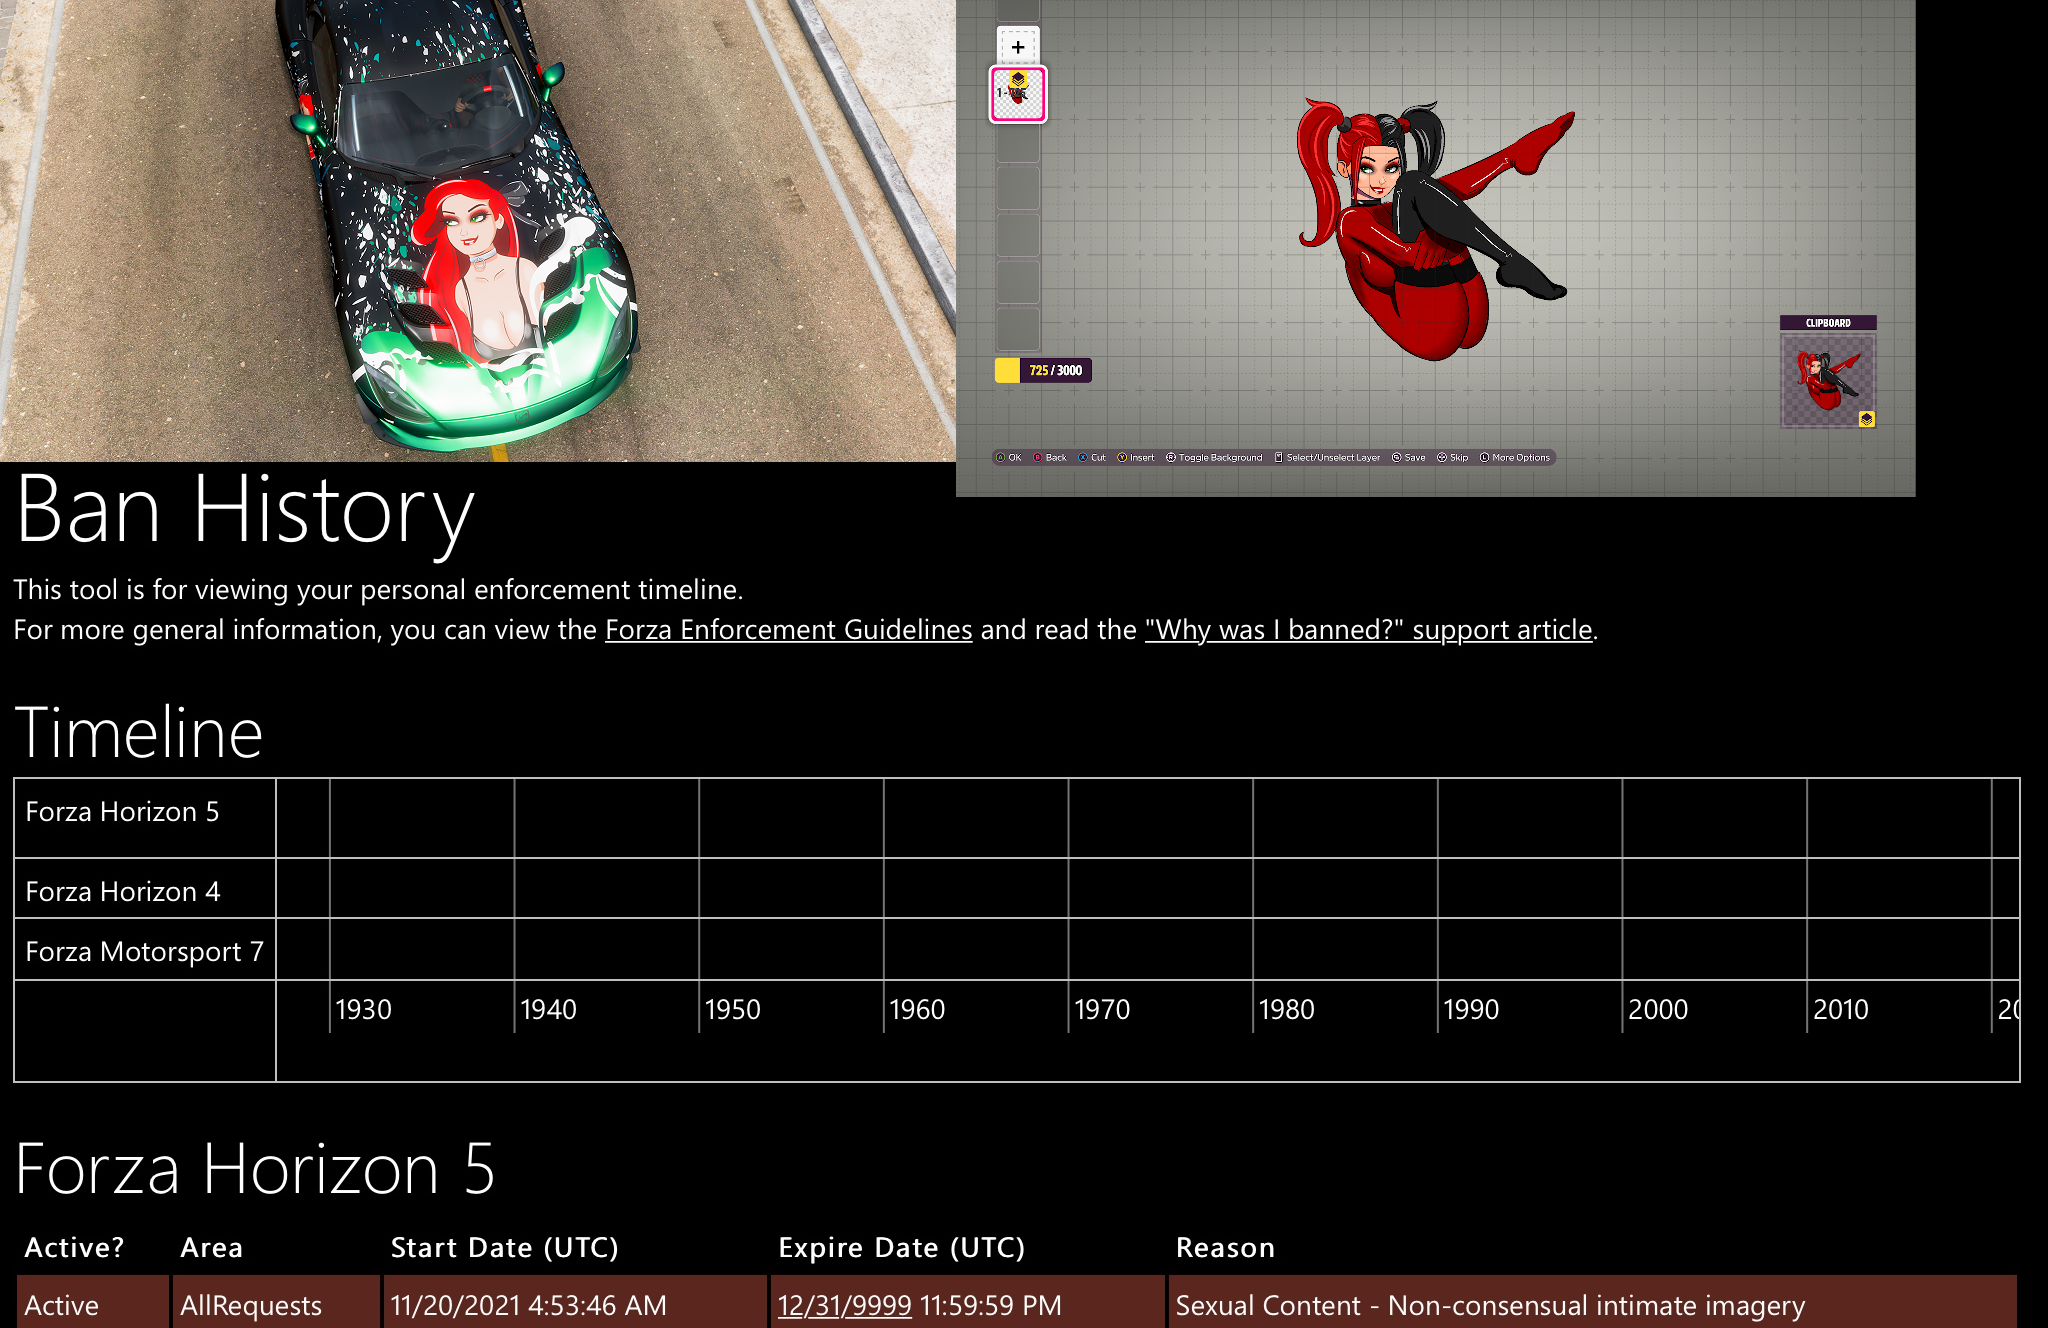Click the yellow 725/3000 layer count indicator
Image resolution: width=2048 pixels, height=1328 pixels.
coord(1044,370)
